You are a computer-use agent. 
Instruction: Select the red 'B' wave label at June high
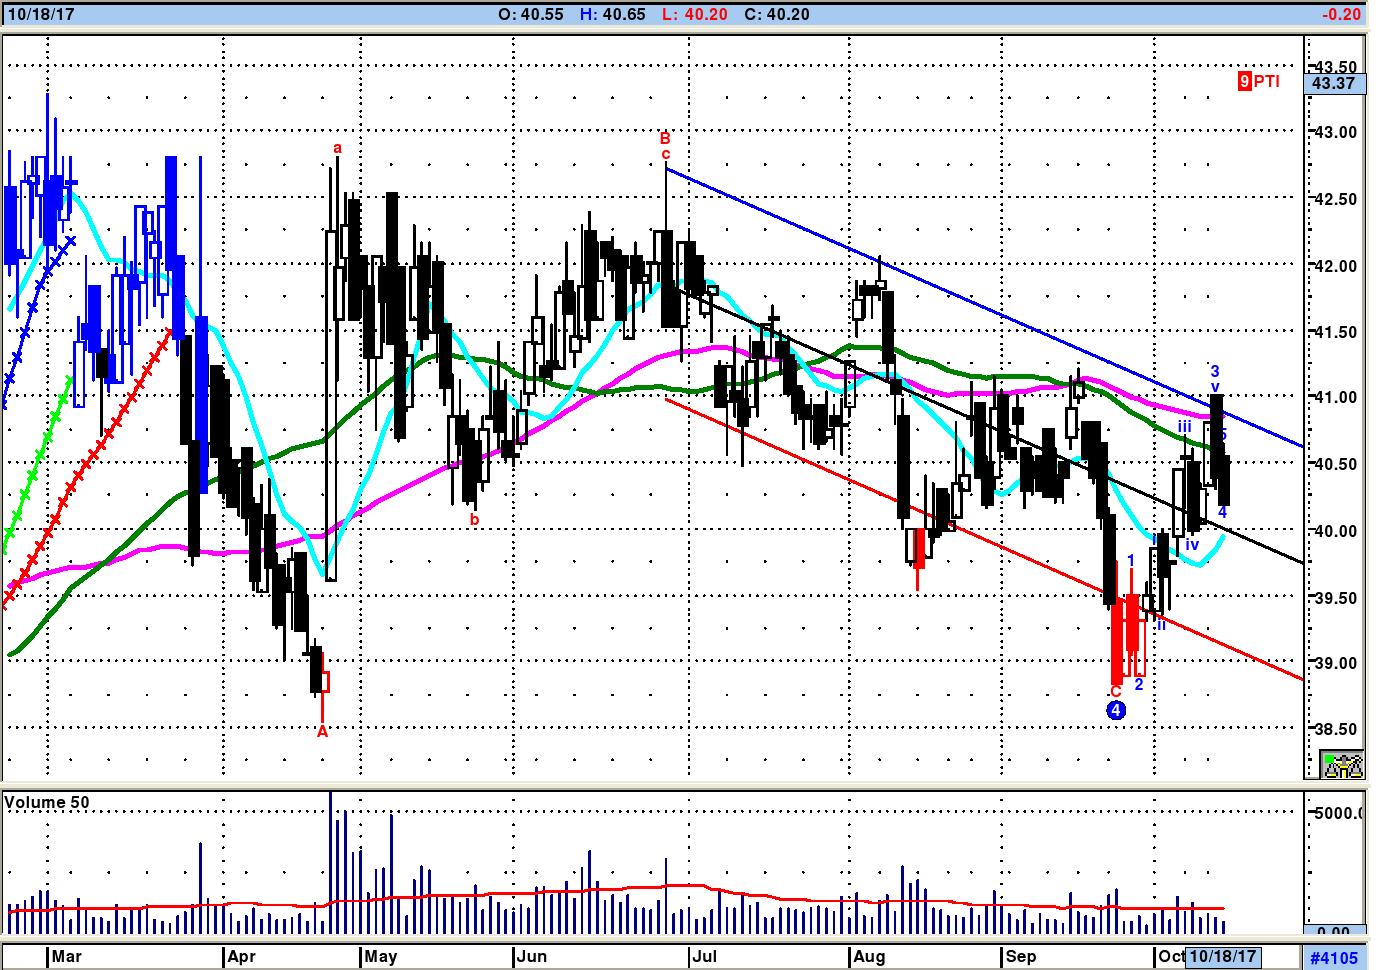[x=665, y=138]
